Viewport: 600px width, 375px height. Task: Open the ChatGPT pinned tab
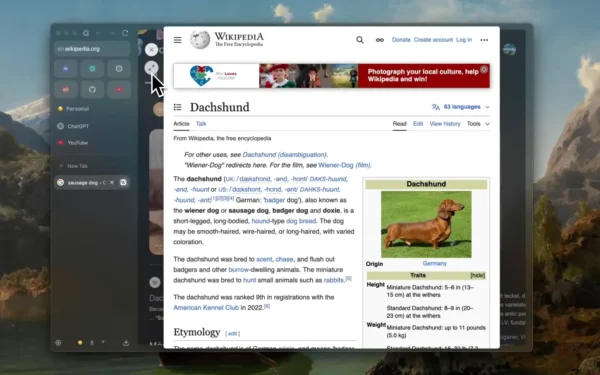point(92,126)
